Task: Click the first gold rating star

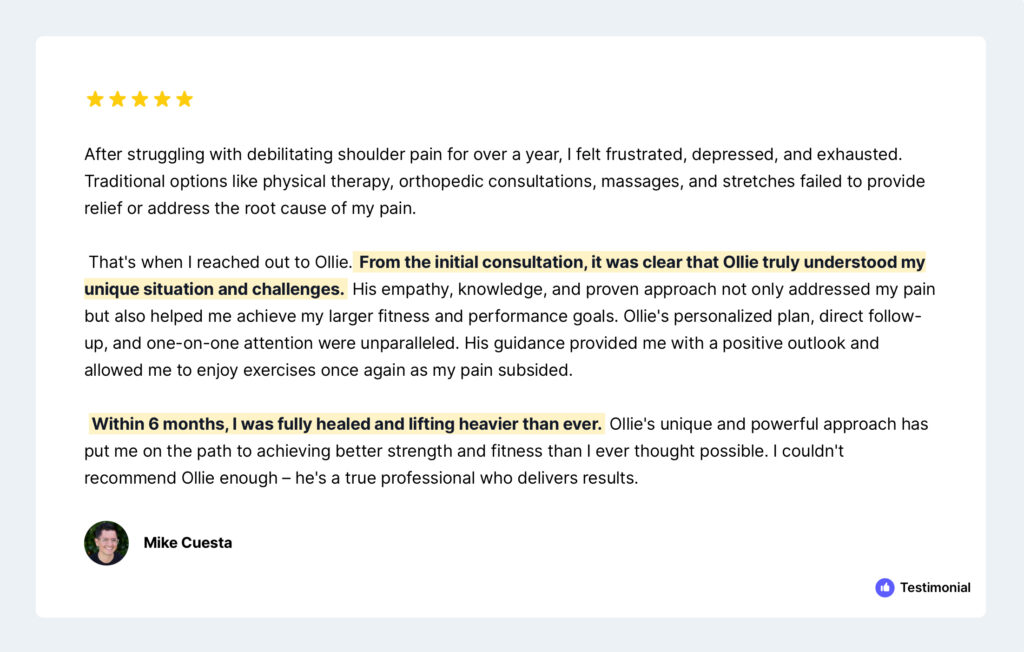Action: click(x=95, y=99)
